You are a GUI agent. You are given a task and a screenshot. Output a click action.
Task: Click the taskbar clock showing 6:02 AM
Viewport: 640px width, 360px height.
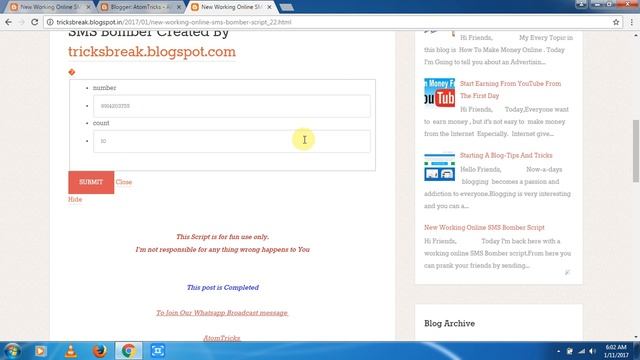click(x=616, y=351)
